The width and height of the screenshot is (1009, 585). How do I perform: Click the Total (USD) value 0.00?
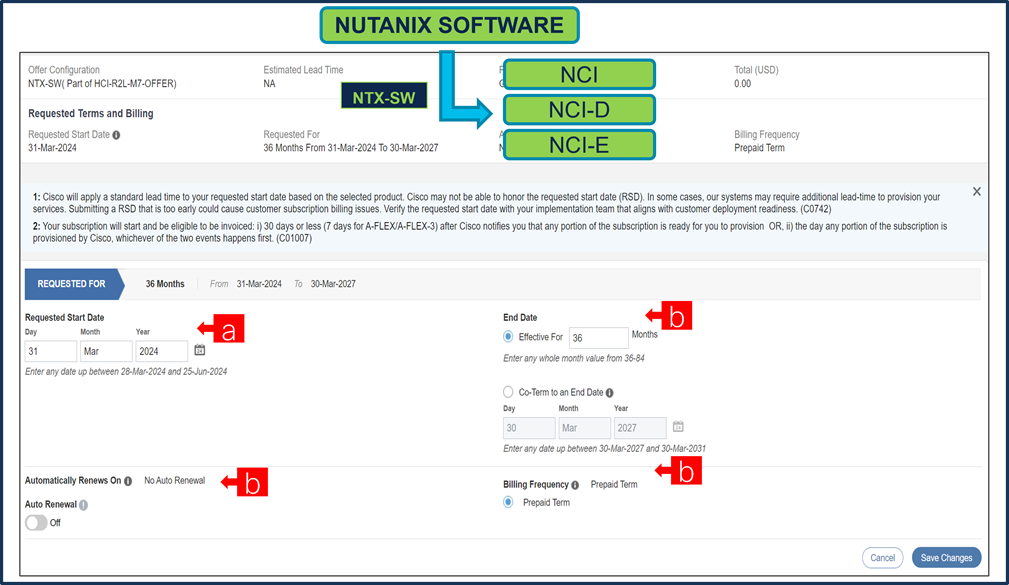pyautogui.click(x=743, y=84)
